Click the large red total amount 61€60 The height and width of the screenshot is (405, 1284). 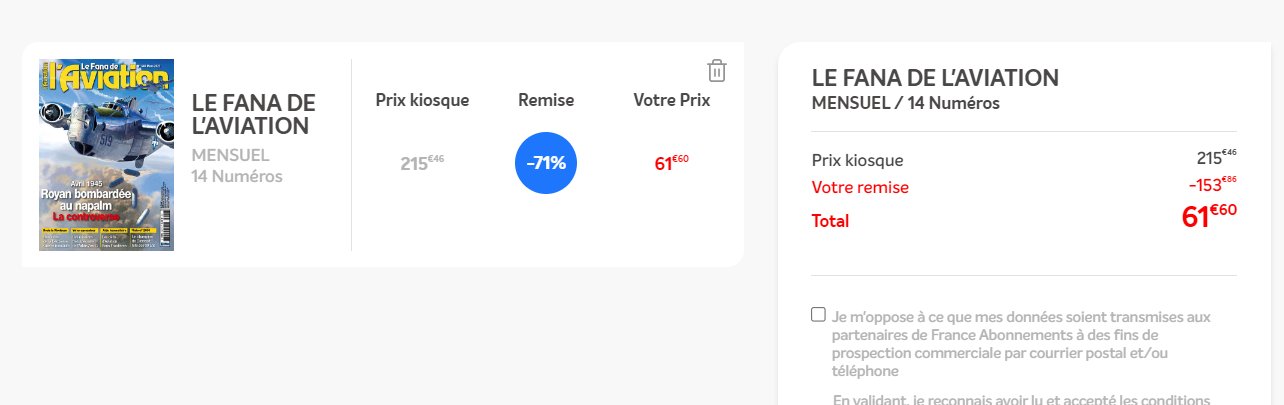[1209, 216]
